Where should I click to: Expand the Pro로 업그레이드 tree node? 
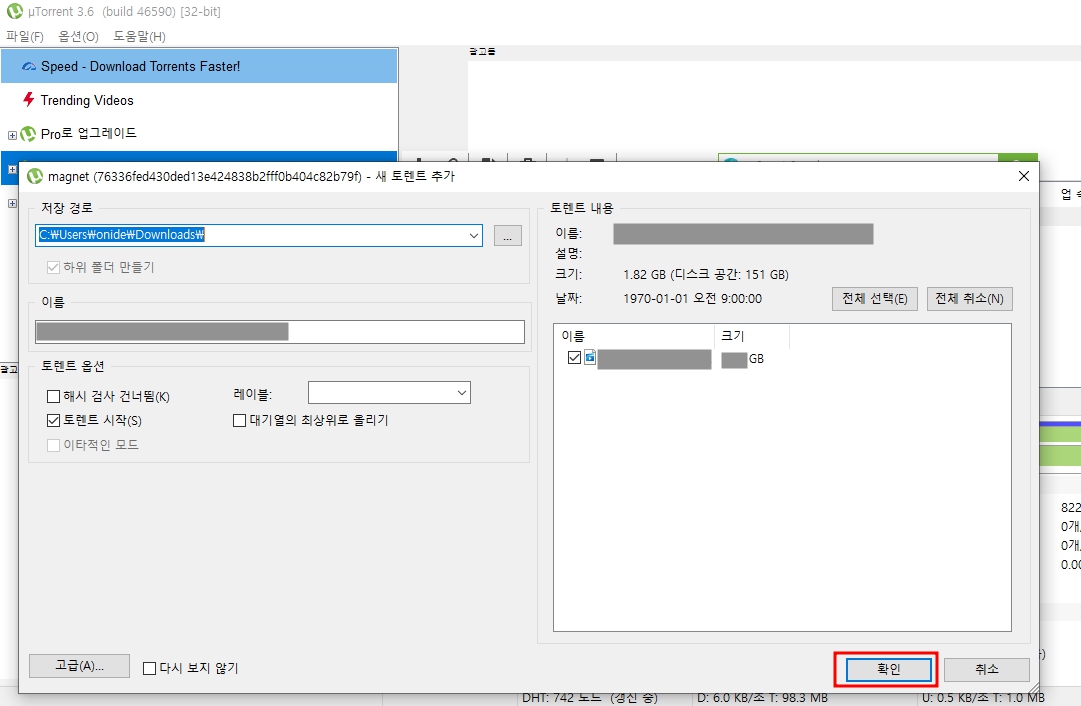[x=12, y=135]
